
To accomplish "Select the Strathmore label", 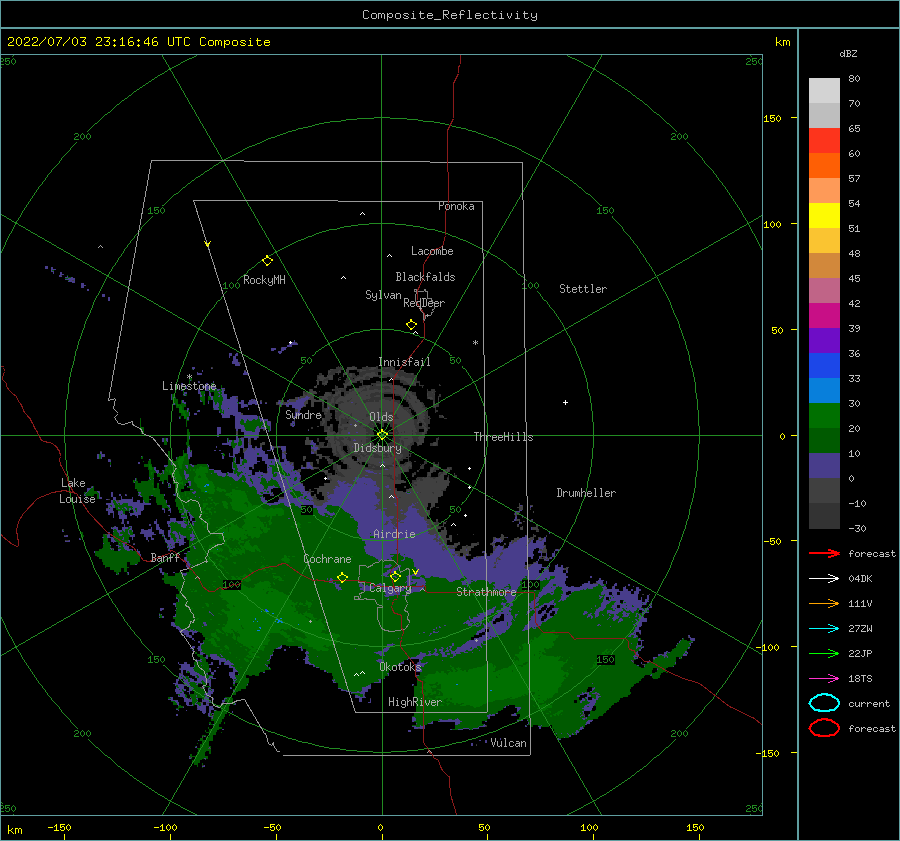I will pos(486,592).
